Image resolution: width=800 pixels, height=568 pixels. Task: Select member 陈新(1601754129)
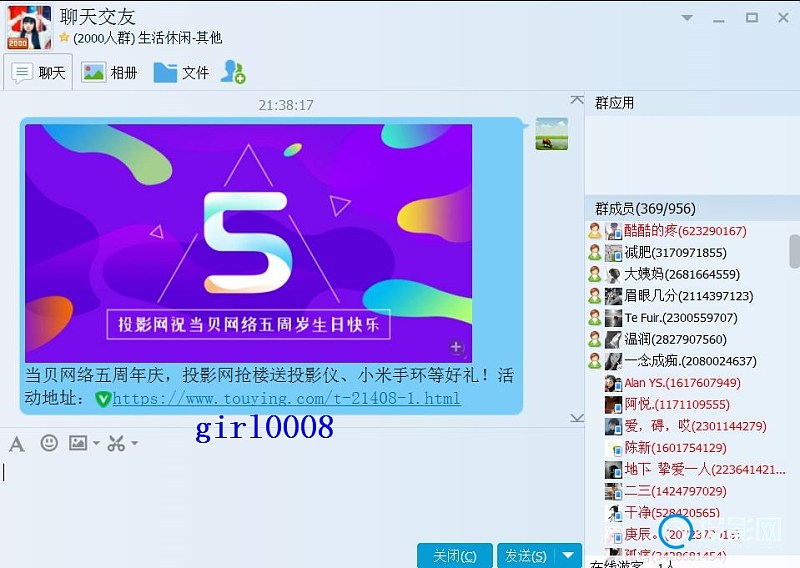click(676, 448)
